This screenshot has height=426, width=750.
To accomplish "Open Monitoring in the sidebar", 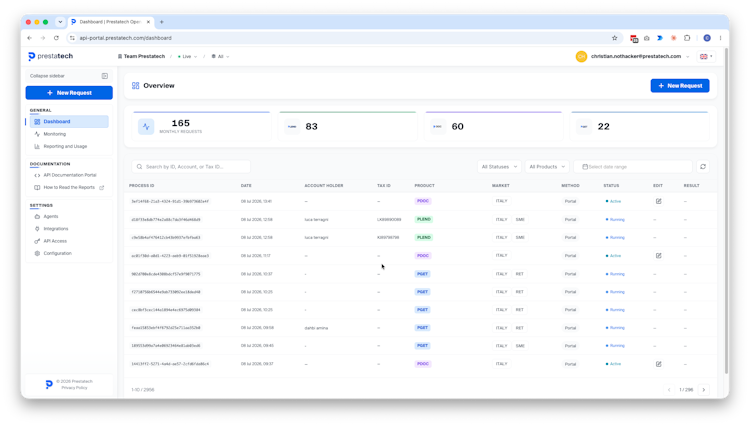I will point(55,134).
